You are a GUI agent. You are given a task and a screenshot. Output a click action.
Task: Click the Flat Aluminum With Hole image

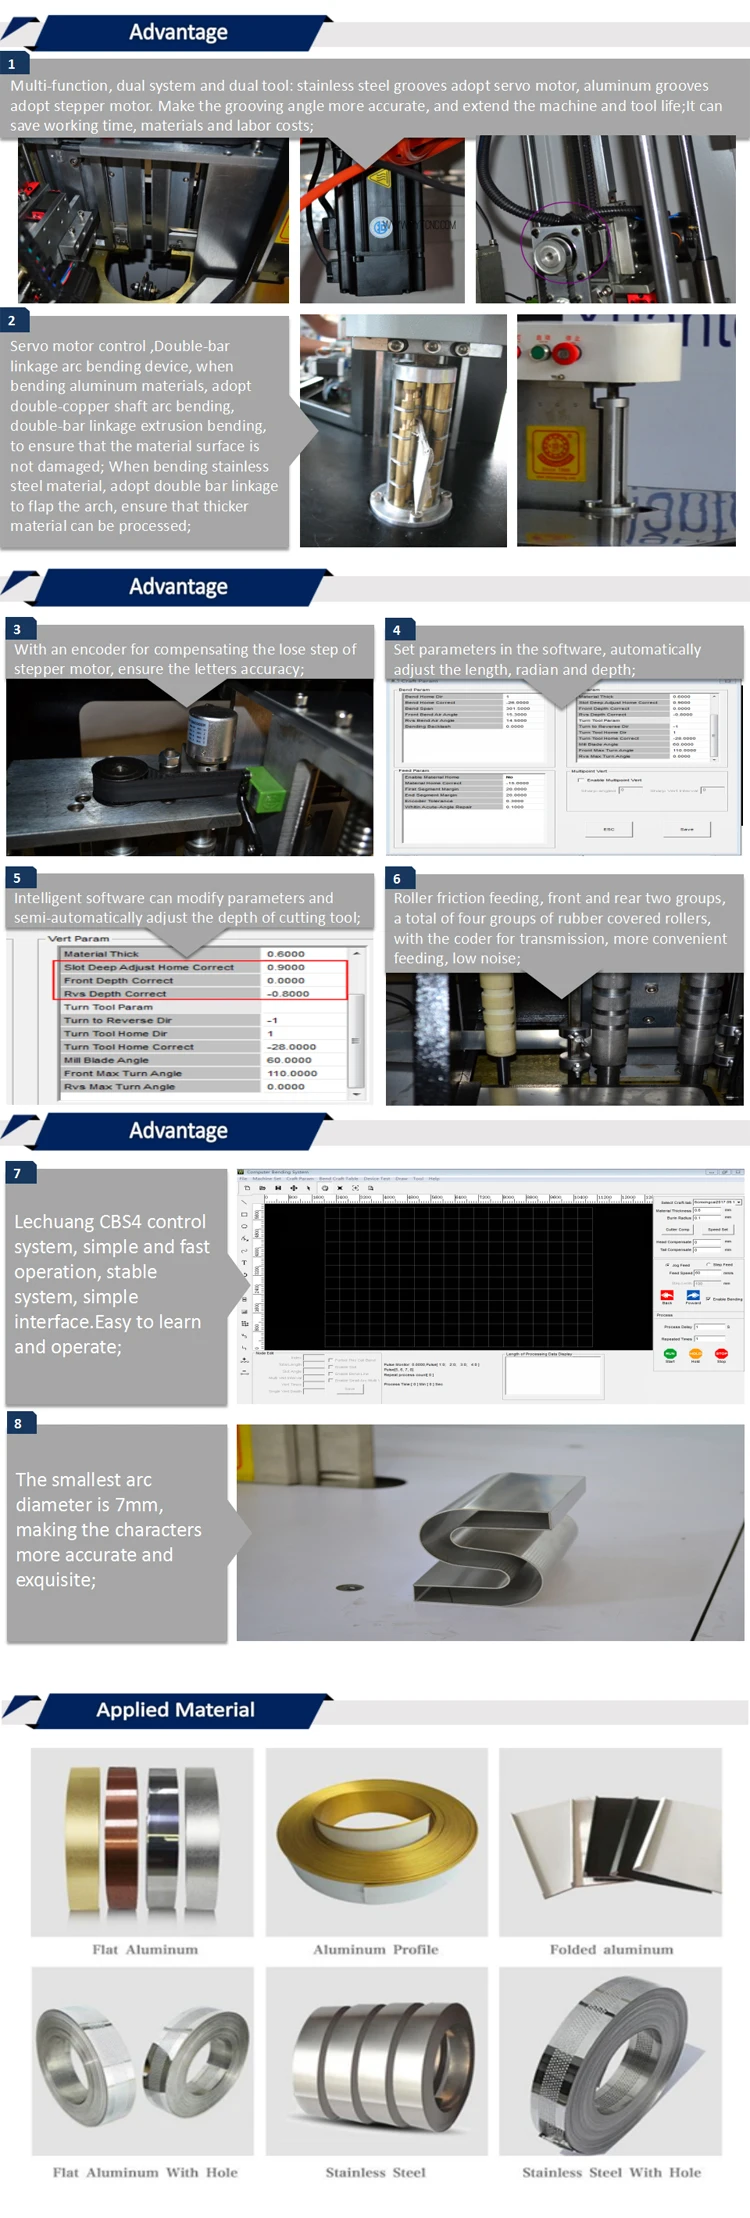(x=142, y=2061)
